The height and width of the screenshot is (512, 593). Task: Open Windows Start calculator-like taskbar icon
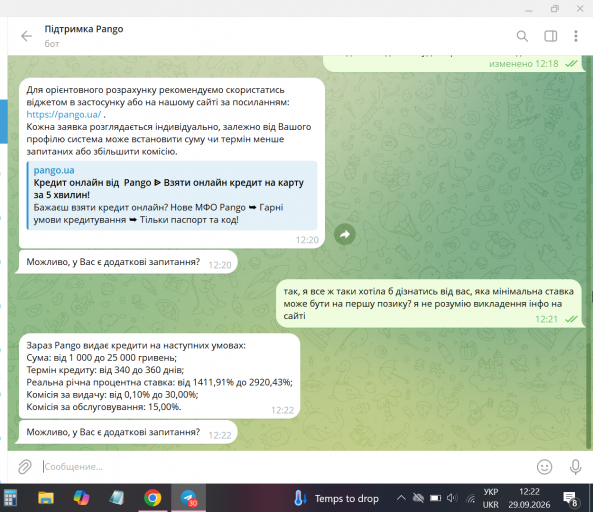click(11, 498)
